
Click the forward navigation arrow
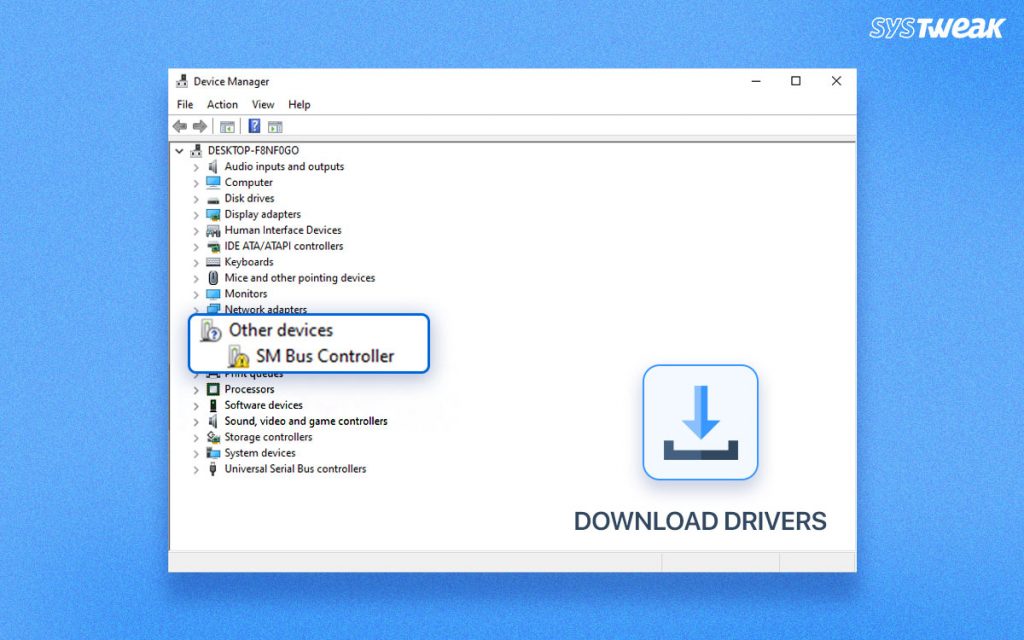point(200,126)
